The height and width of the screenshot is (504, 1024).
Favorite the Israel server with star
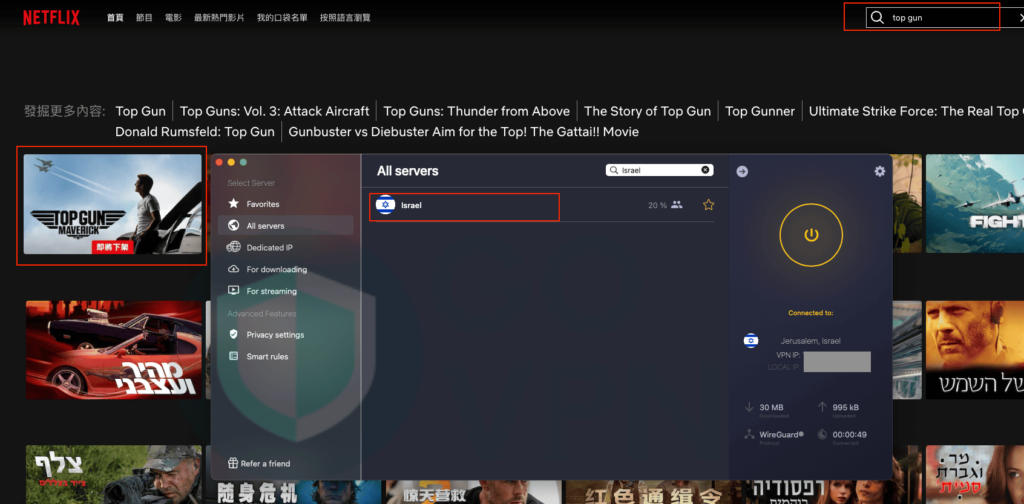coord(709,205)
